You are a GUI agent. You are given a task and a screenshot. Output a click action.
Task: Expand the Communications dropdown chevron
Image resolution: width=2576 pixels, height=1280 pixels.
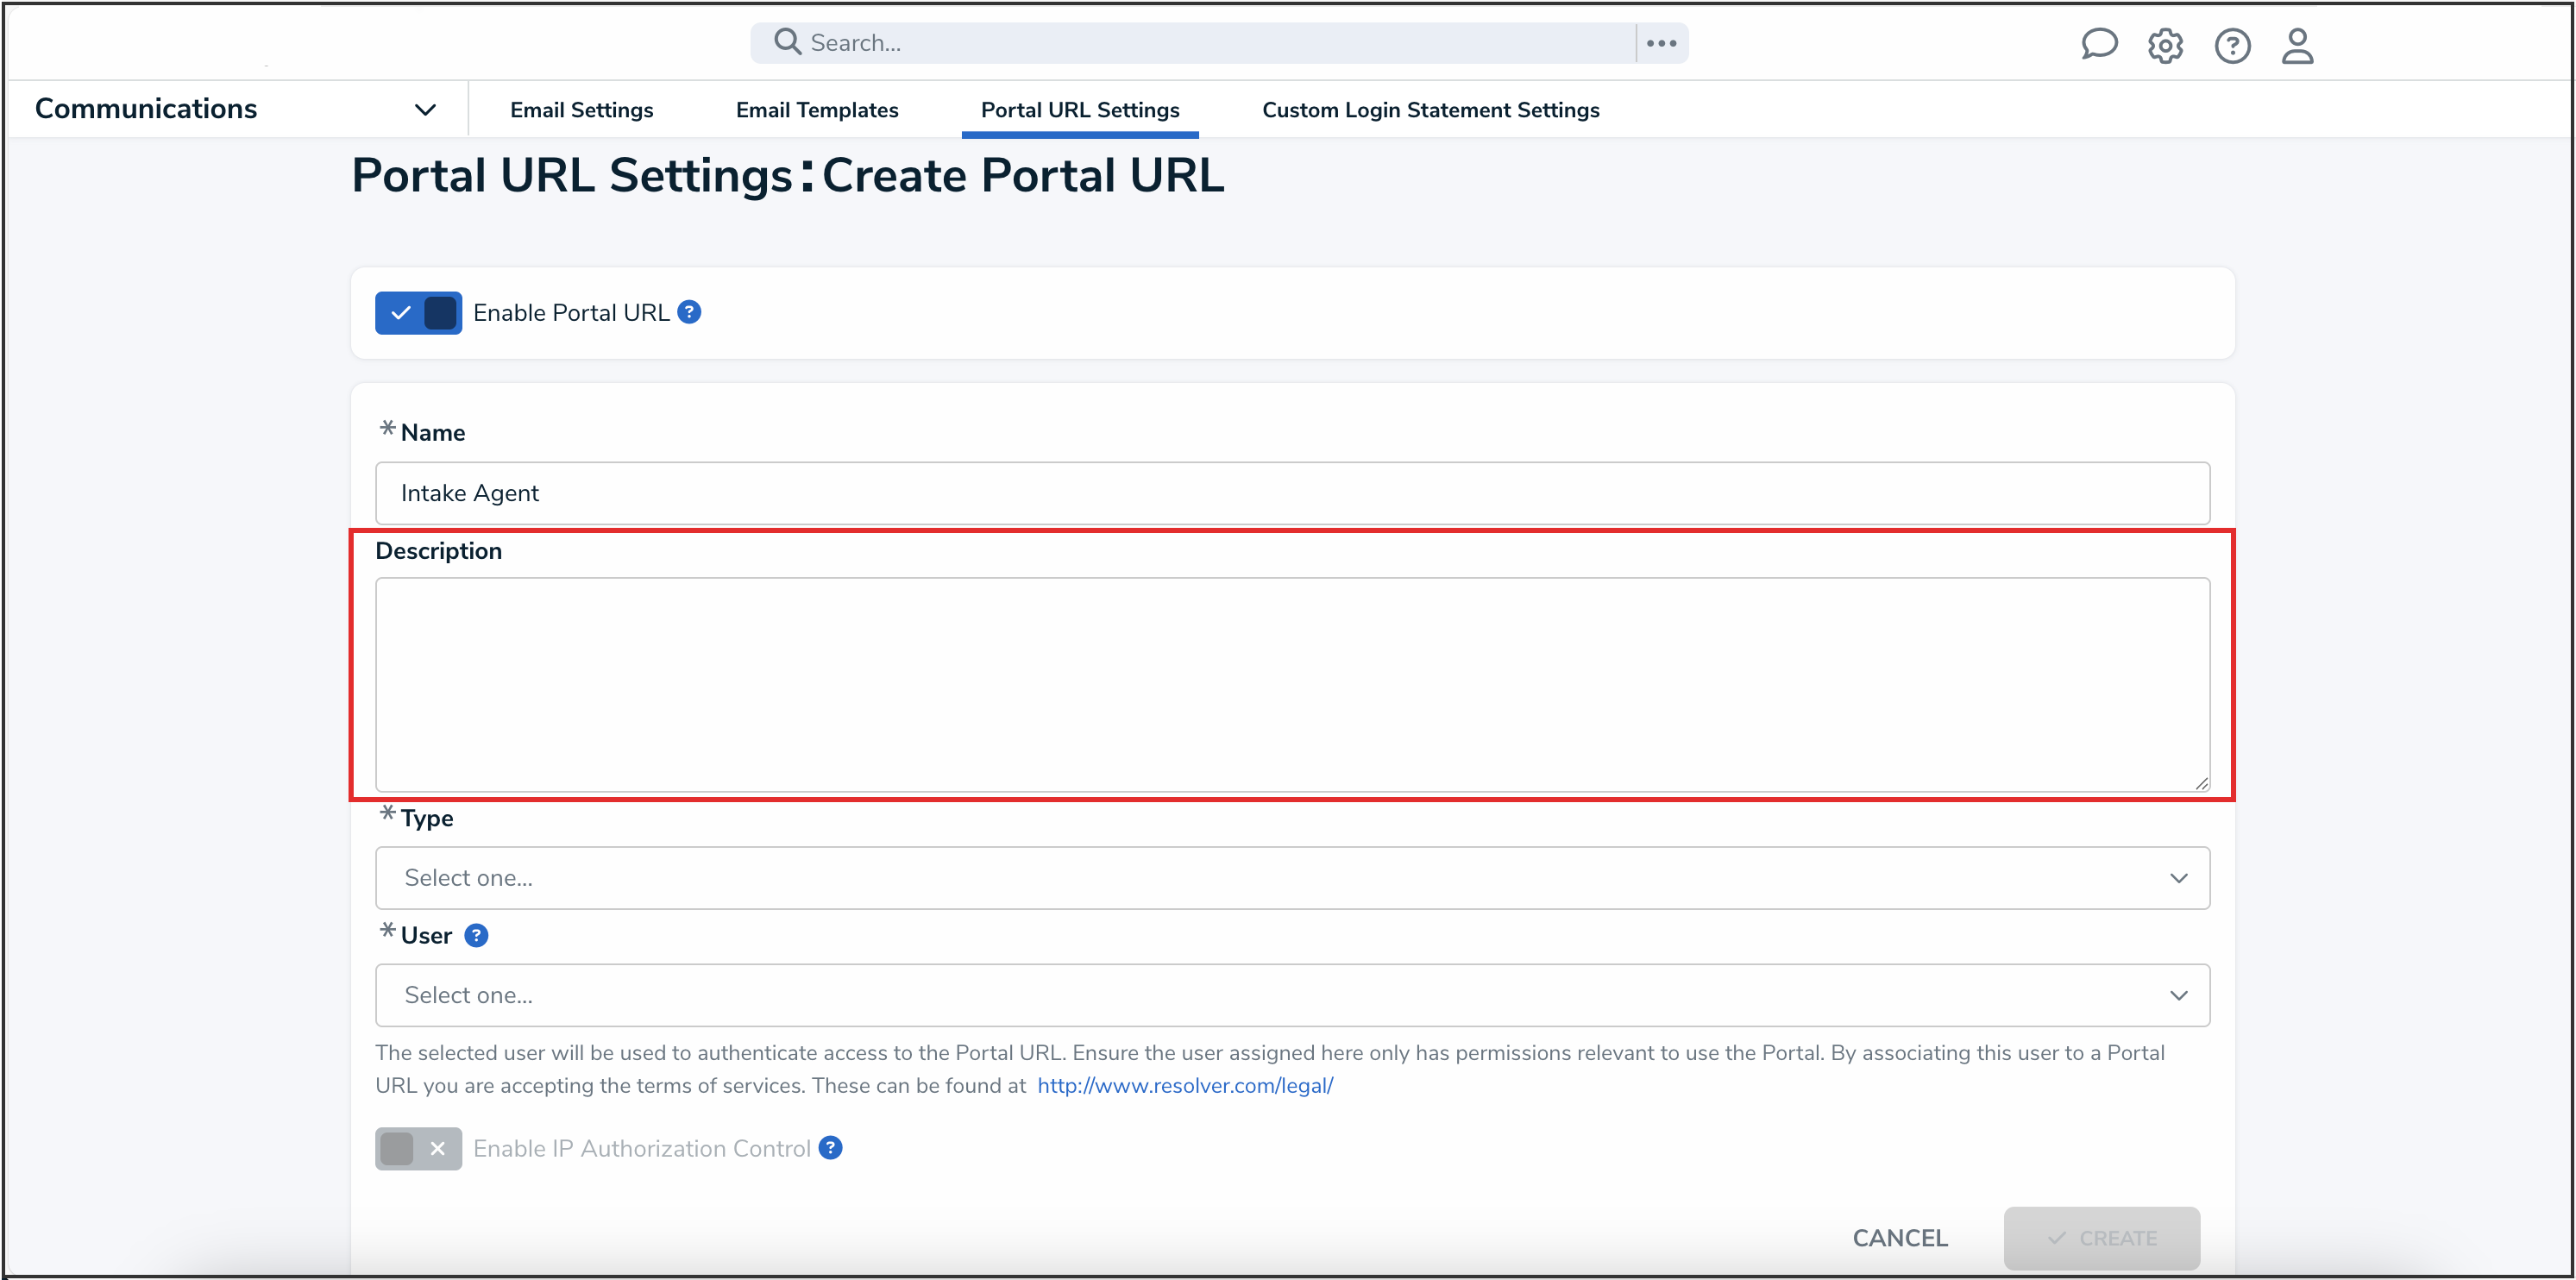pos(425,109)
